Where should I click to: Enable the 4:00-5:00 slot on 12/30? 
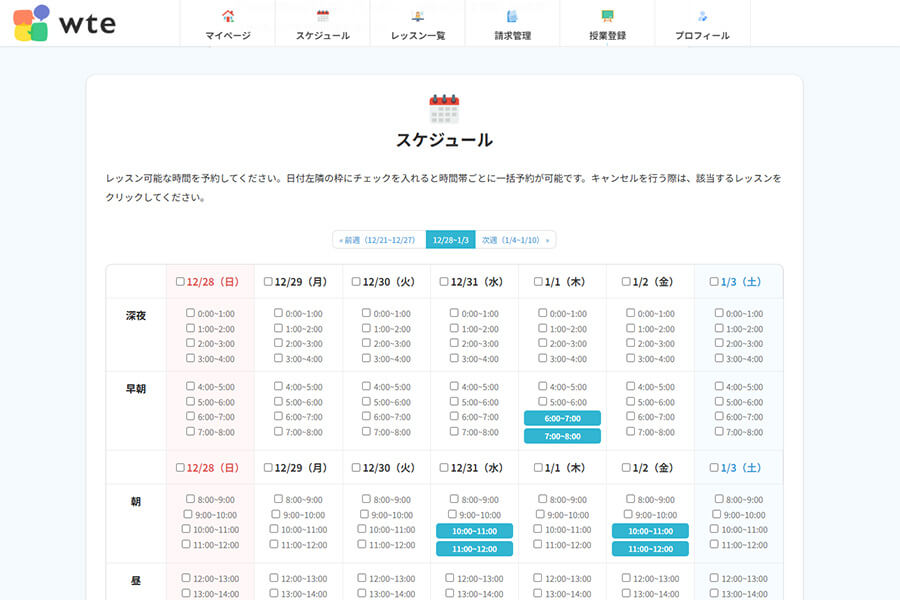[366, 386]
